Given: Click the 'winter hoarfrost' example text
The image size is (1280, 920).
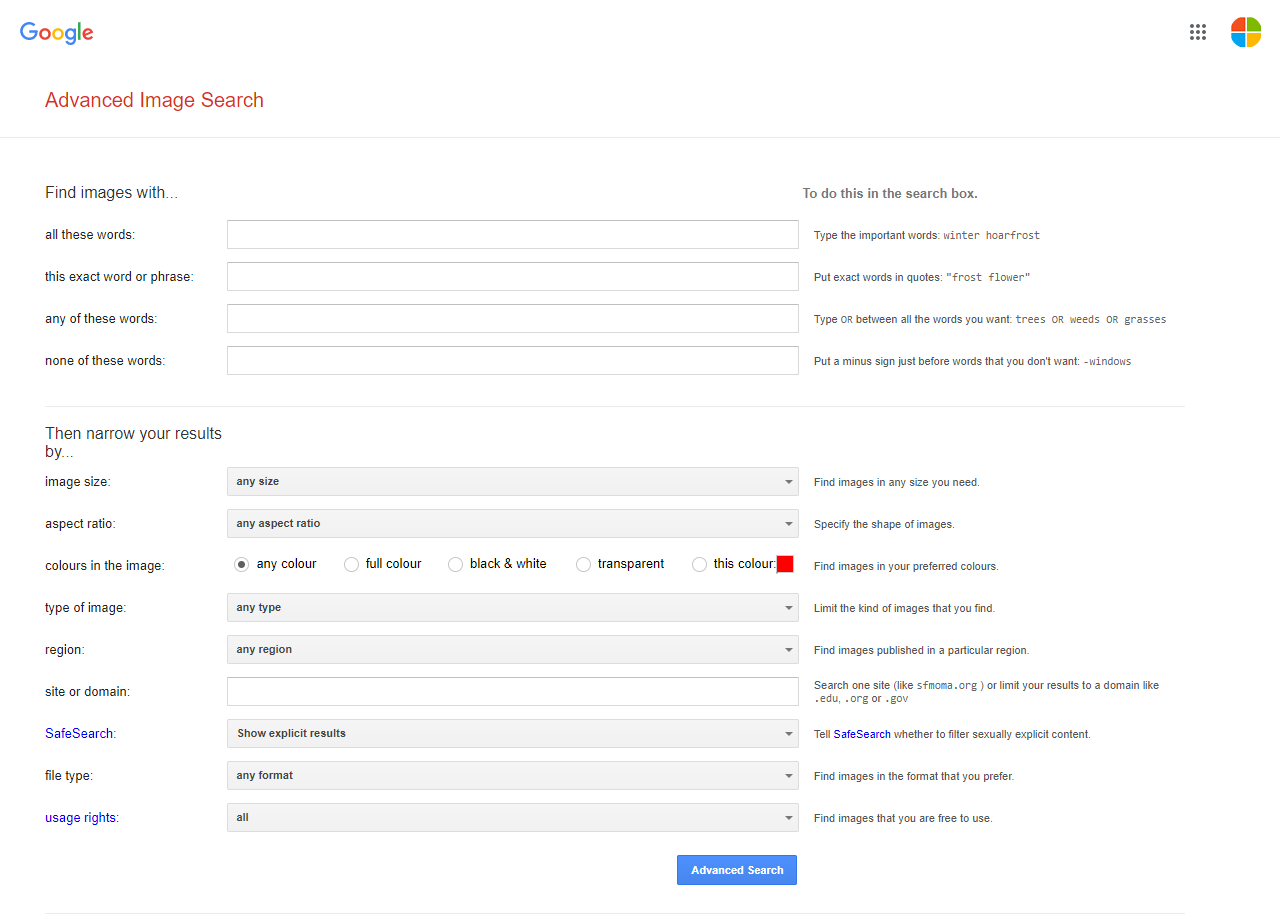Looking at the screenshot, I should (992, 236).
